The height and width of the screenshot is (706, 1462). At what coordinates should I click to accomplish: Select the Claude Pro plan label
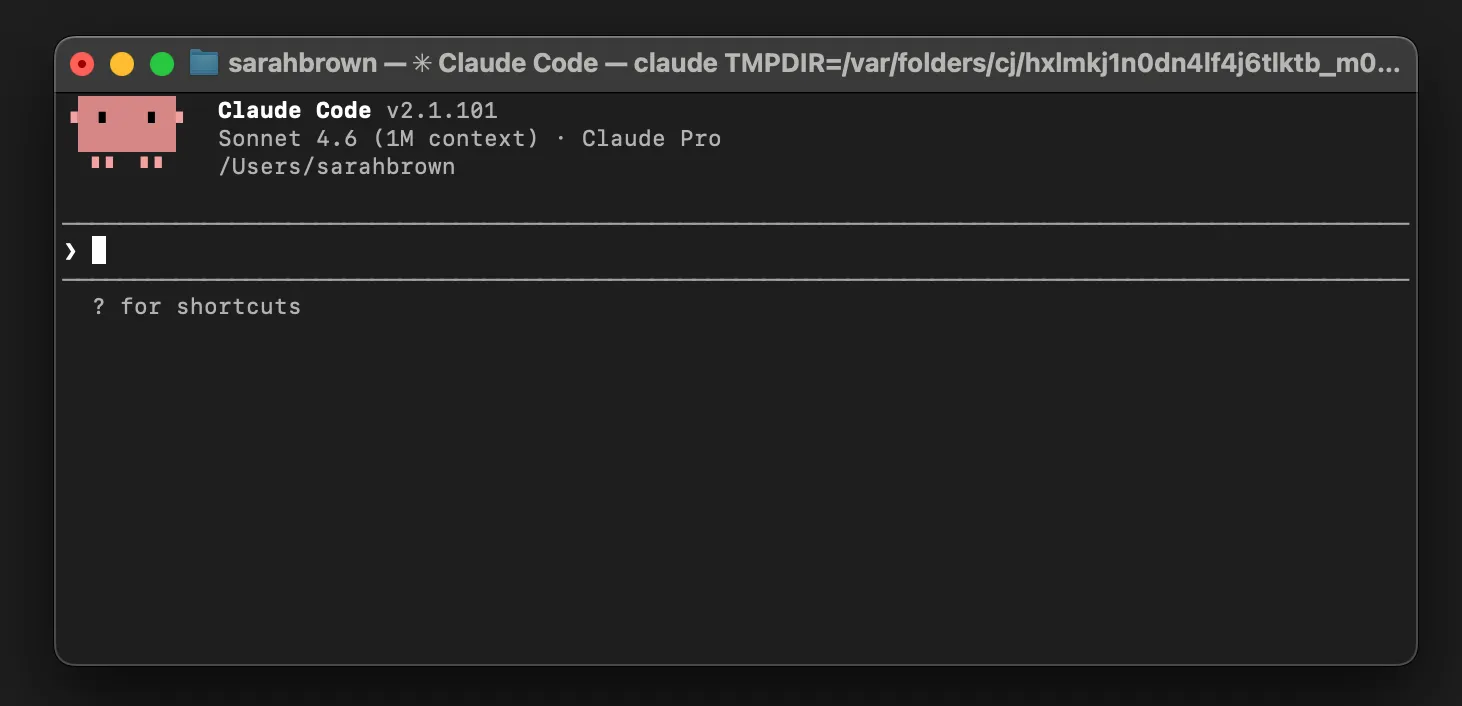click(651, 138)
